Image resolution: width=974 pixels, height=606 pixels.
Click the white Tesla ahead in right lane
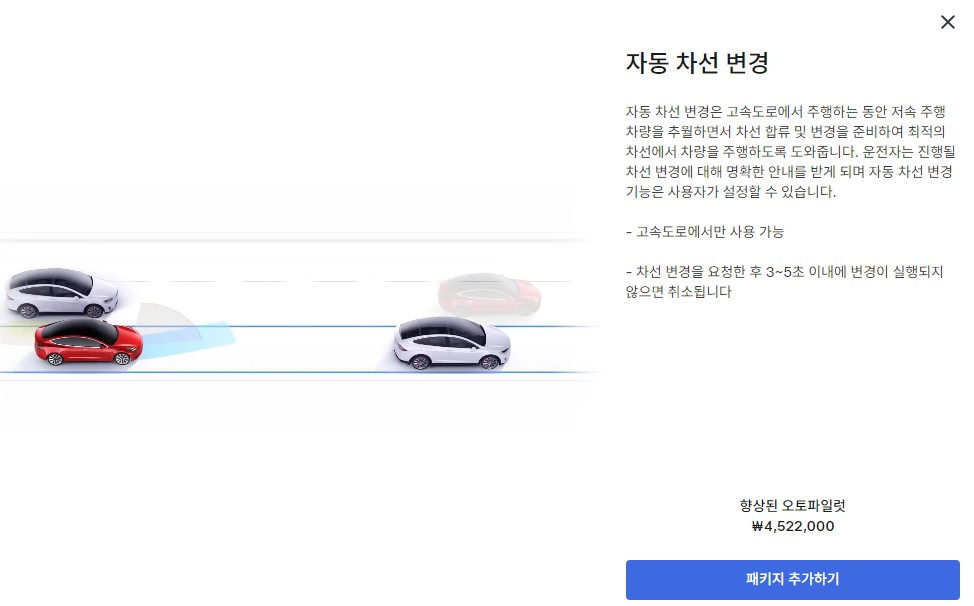tap(450, 345)
